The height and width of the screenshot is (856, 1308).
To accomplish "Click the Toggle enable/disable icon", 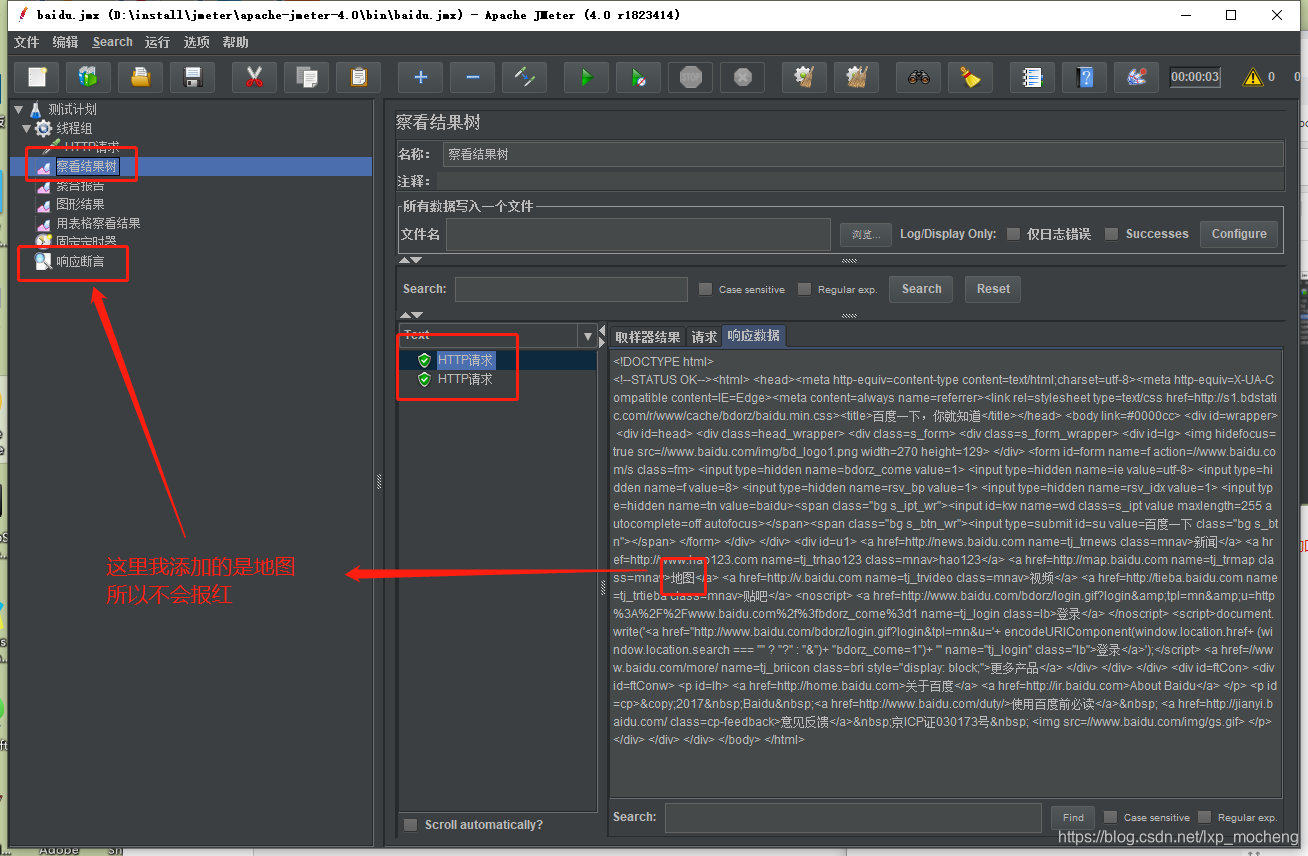I will (525, 77).
